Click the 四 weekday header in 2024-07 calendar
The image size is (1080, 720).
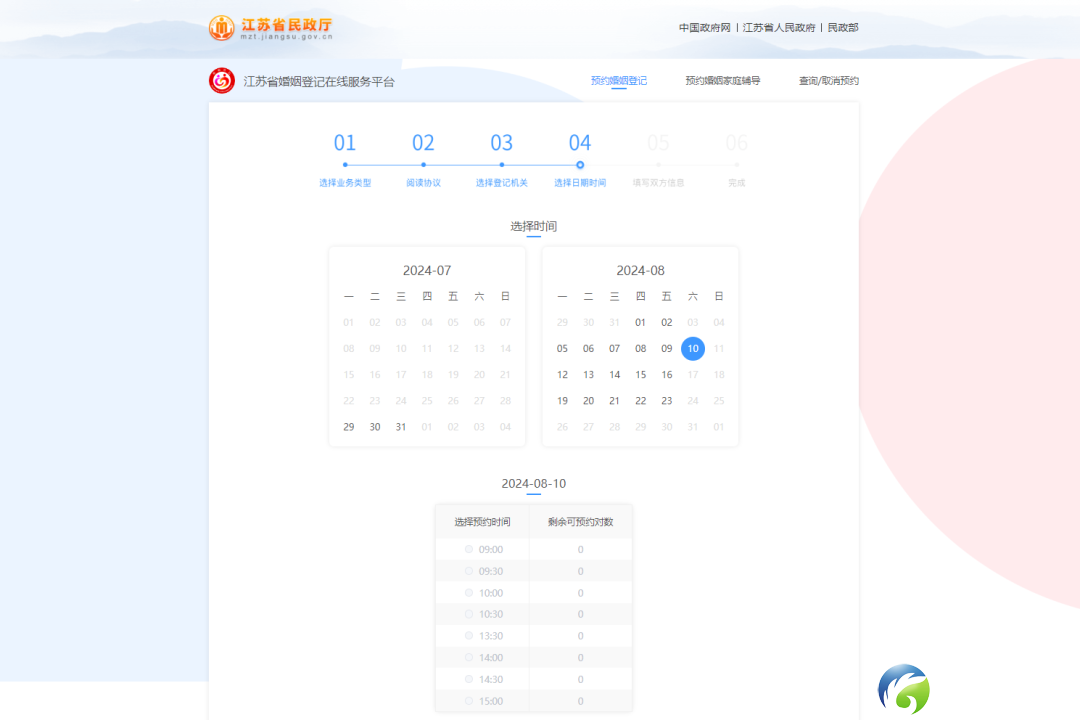[x=427, y=296]
